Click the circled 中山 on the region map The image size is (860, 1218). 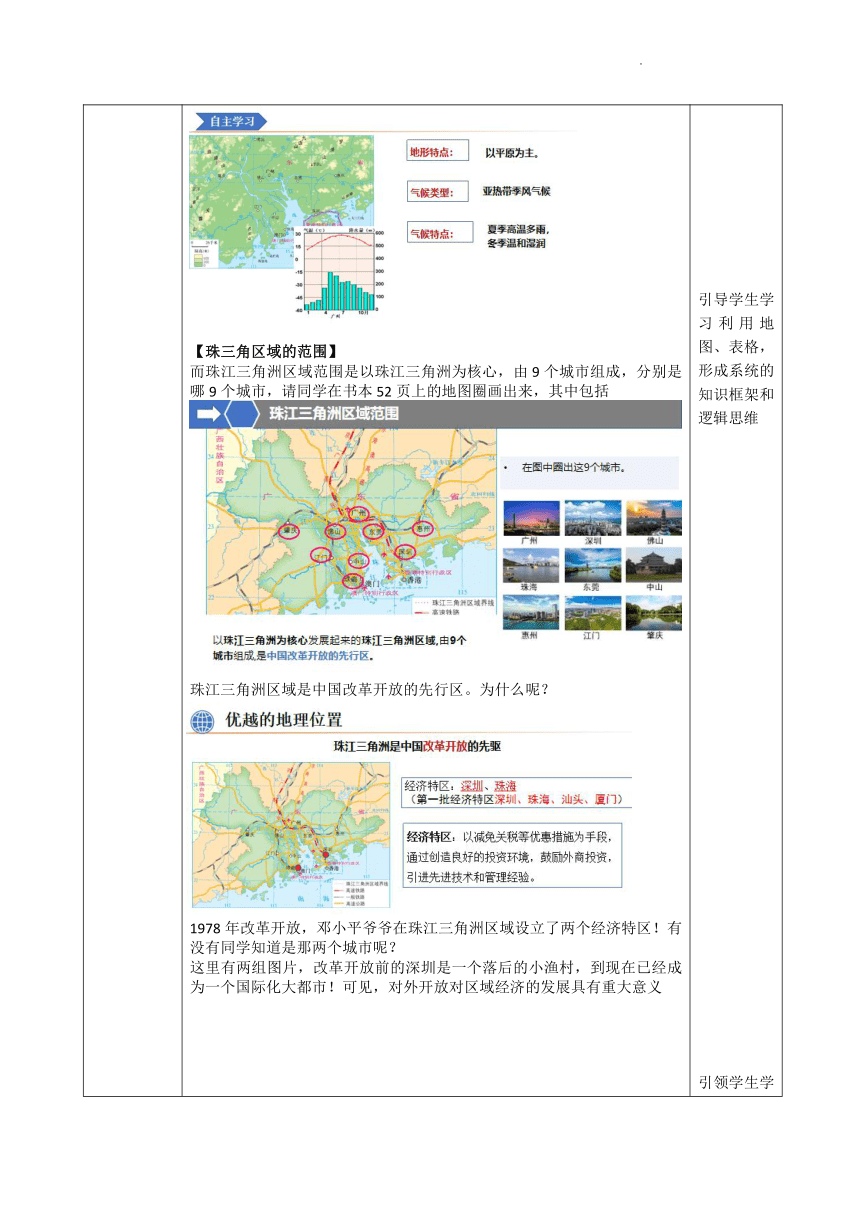click(357, 559)
